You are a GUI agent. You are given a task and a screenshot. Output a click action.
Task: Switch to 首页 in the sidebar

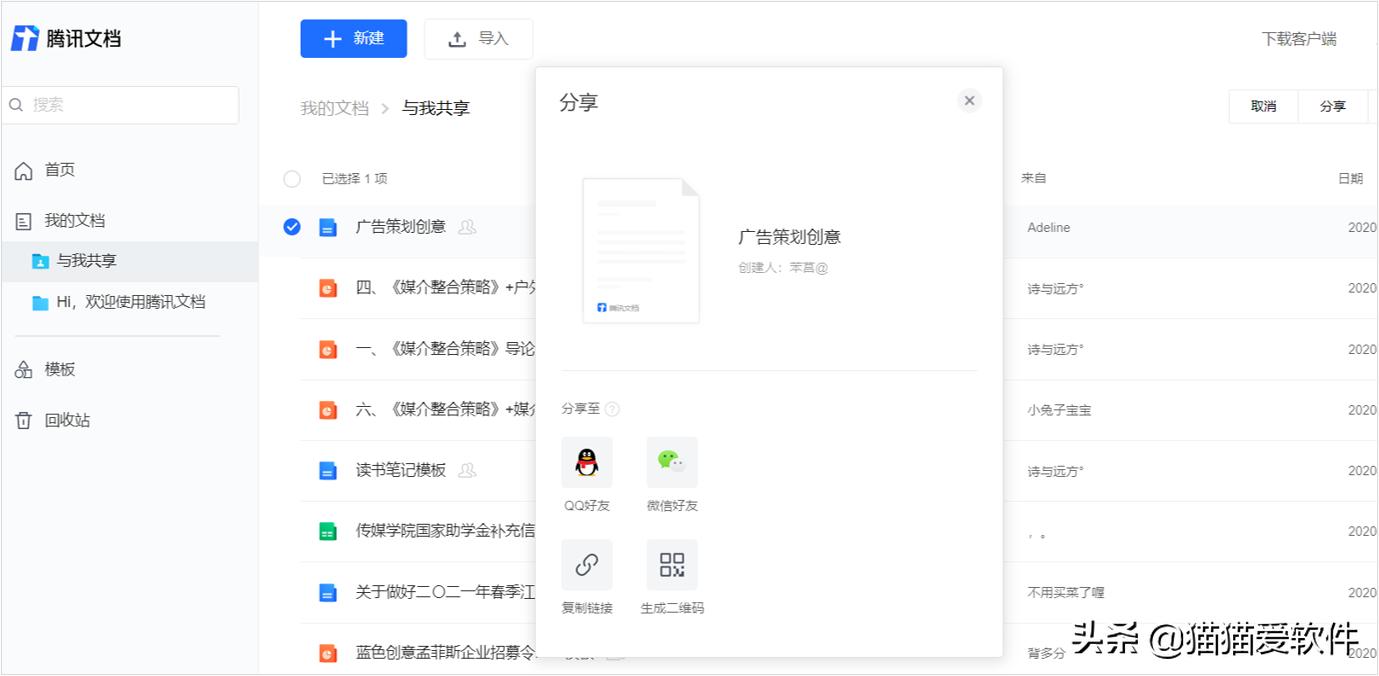tap(56, 170)
